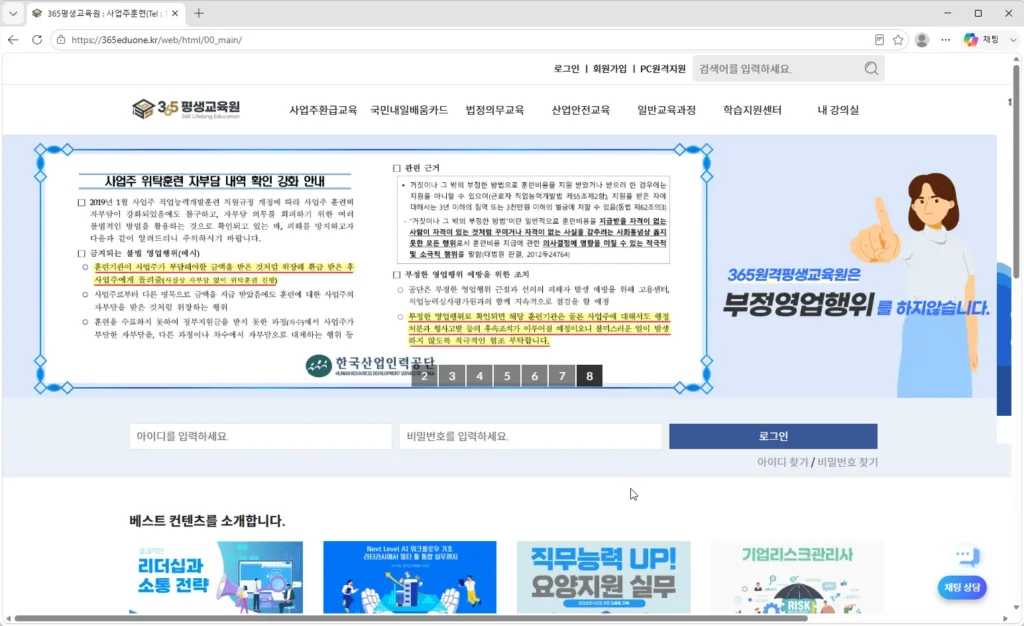
Task: Click the 베스트 컨텐츠를 소개합니다 heading
Action: tap(207, 520)
